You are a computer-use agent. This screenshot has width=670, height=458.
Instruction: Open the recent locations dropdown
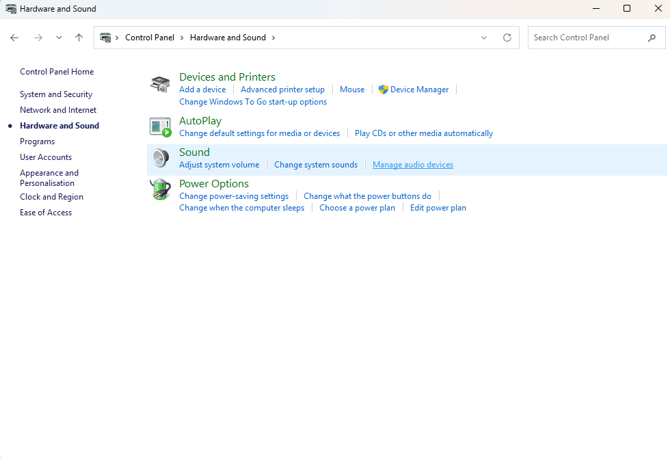[59, 38]
